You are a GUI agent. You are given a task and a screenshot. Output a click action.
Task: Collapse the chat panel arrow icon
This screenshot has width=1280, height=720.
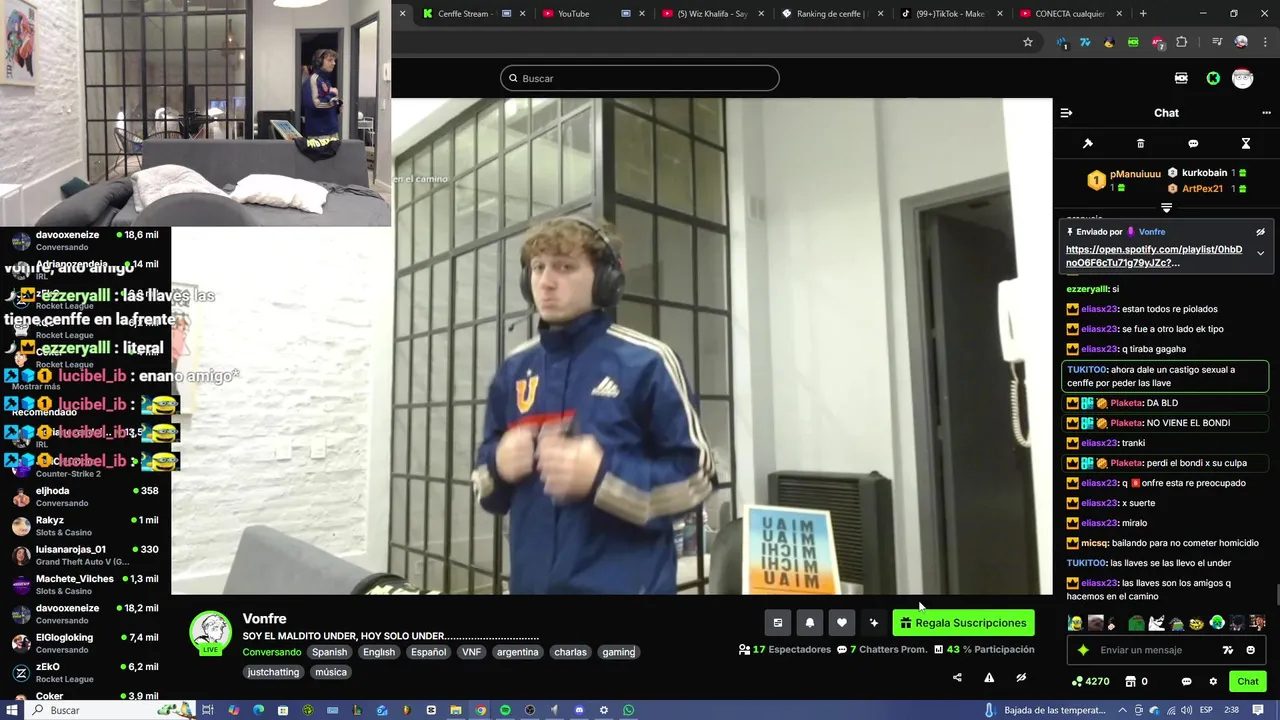click(1066, 113)
